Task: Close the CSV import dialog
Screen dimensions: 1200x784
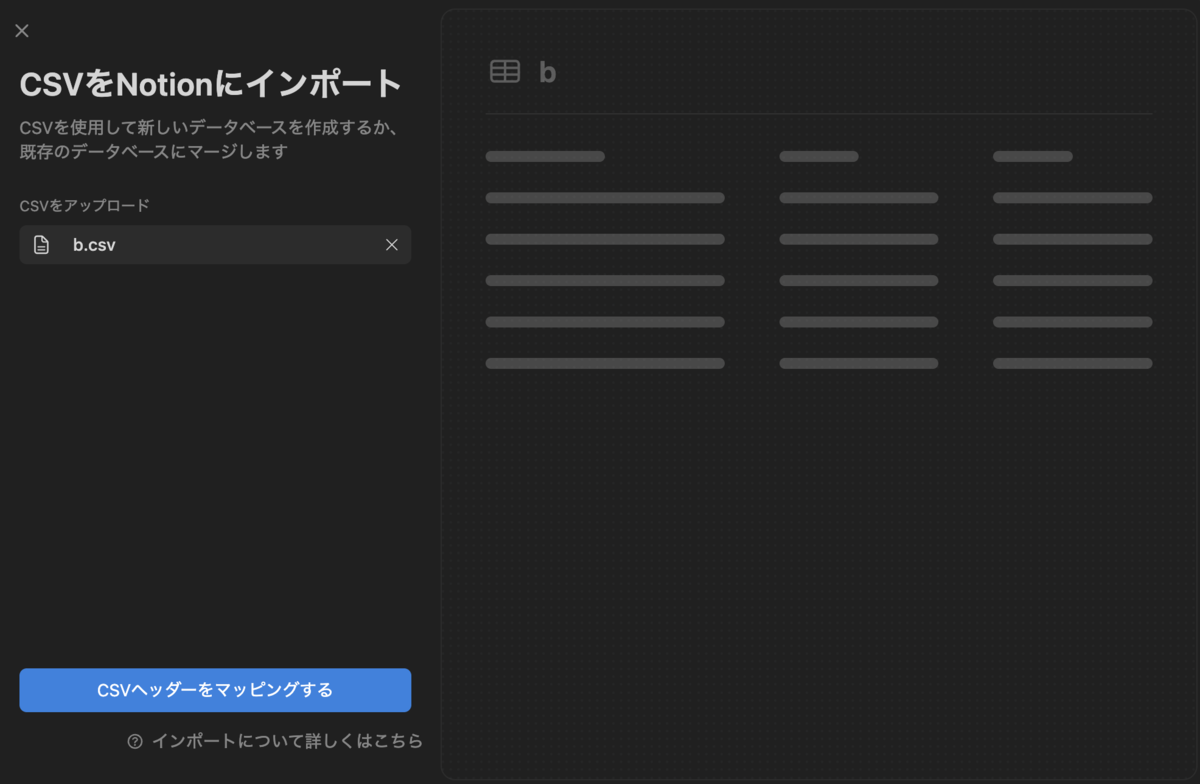Action: pos(22,31)
